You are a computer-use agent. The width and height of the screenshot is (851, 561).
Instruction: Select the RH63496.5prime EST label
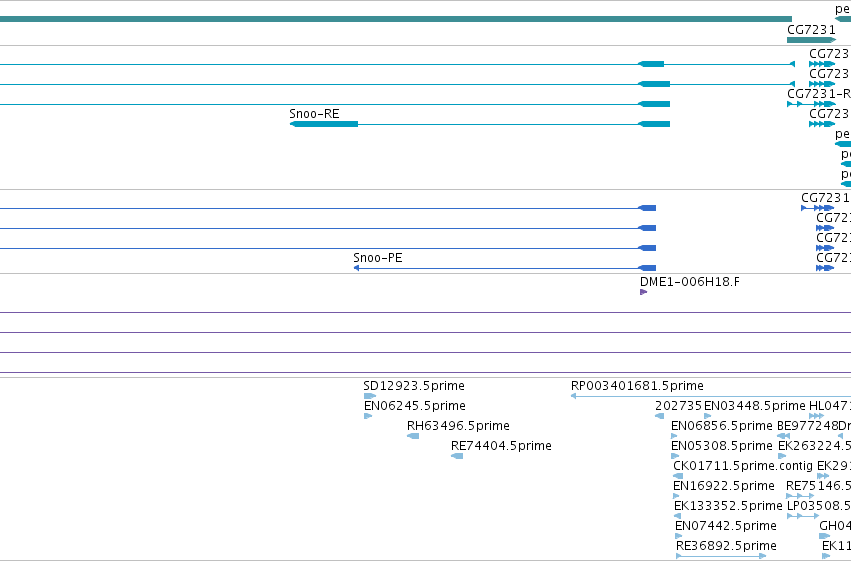(458, 426)
